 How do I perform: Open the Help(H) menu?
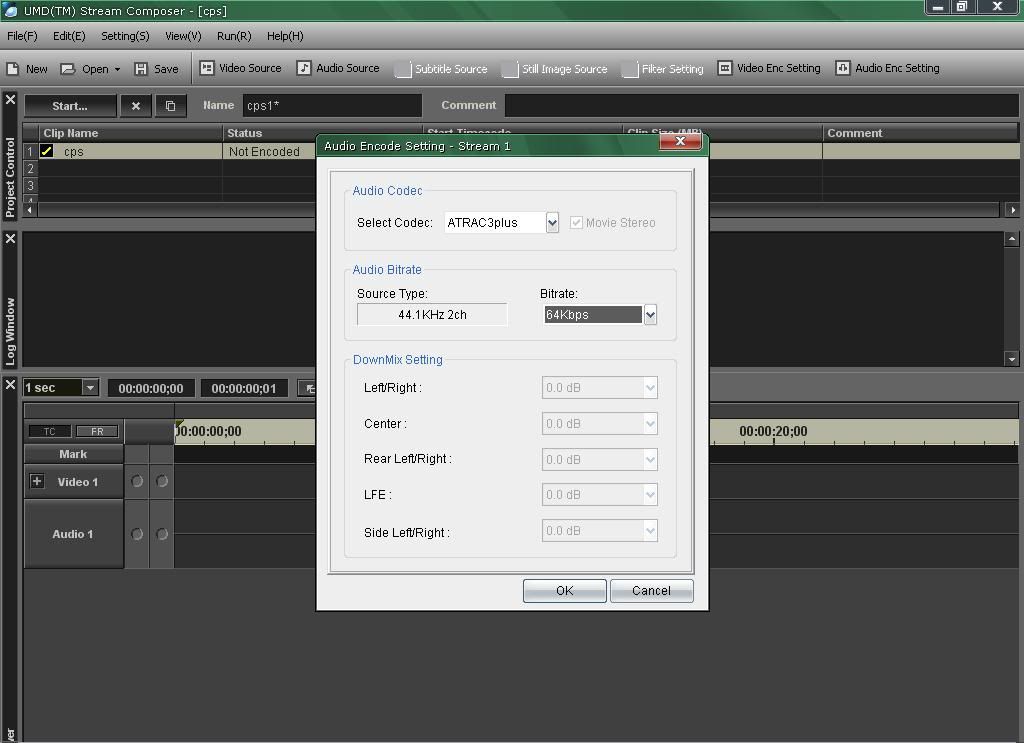tap(285, 36)
